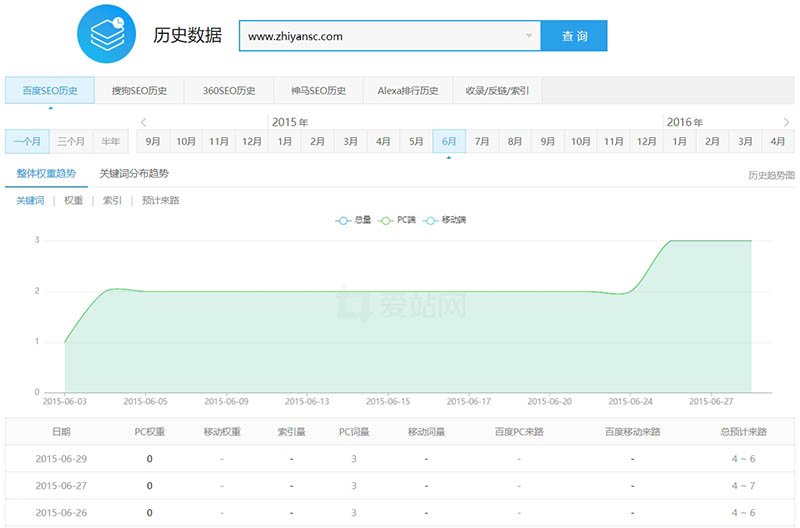Screen dimensions: 800x528
Task: Select 2月 under the 2016年 label
Action: [x=712, y=141]
